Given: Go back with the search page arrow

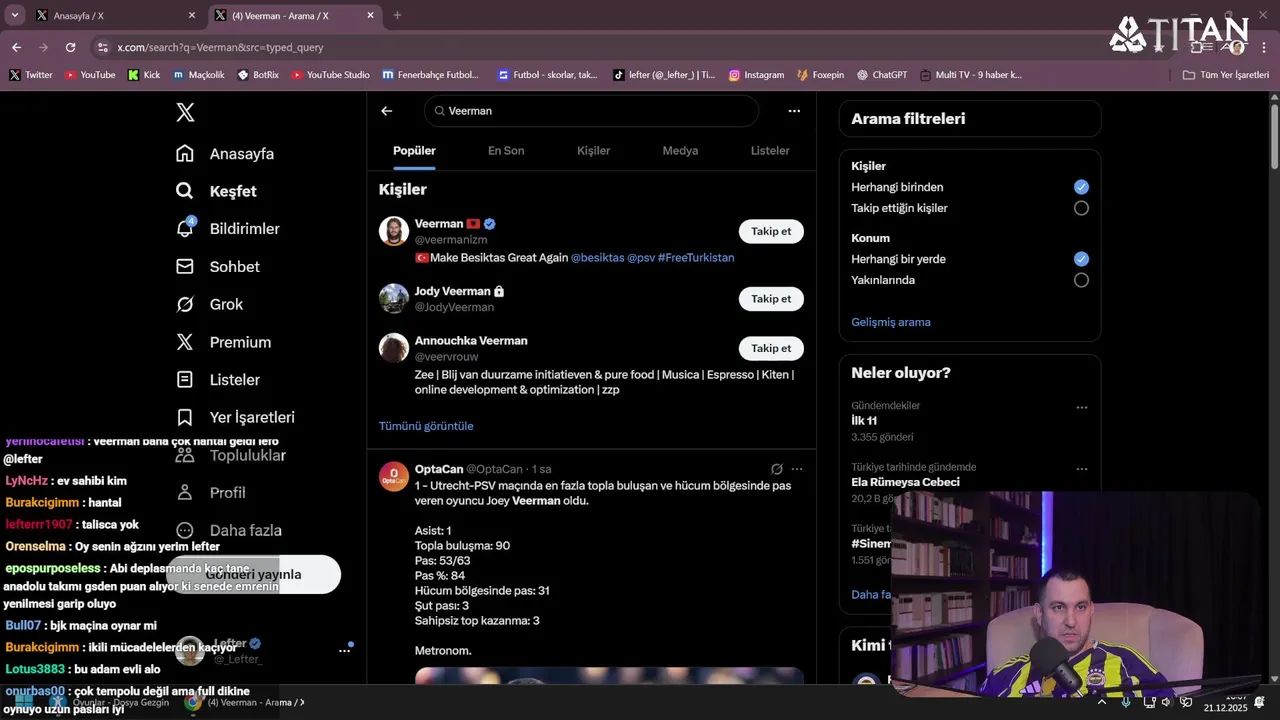Looking at the screenshot, I should pos(387,111).
